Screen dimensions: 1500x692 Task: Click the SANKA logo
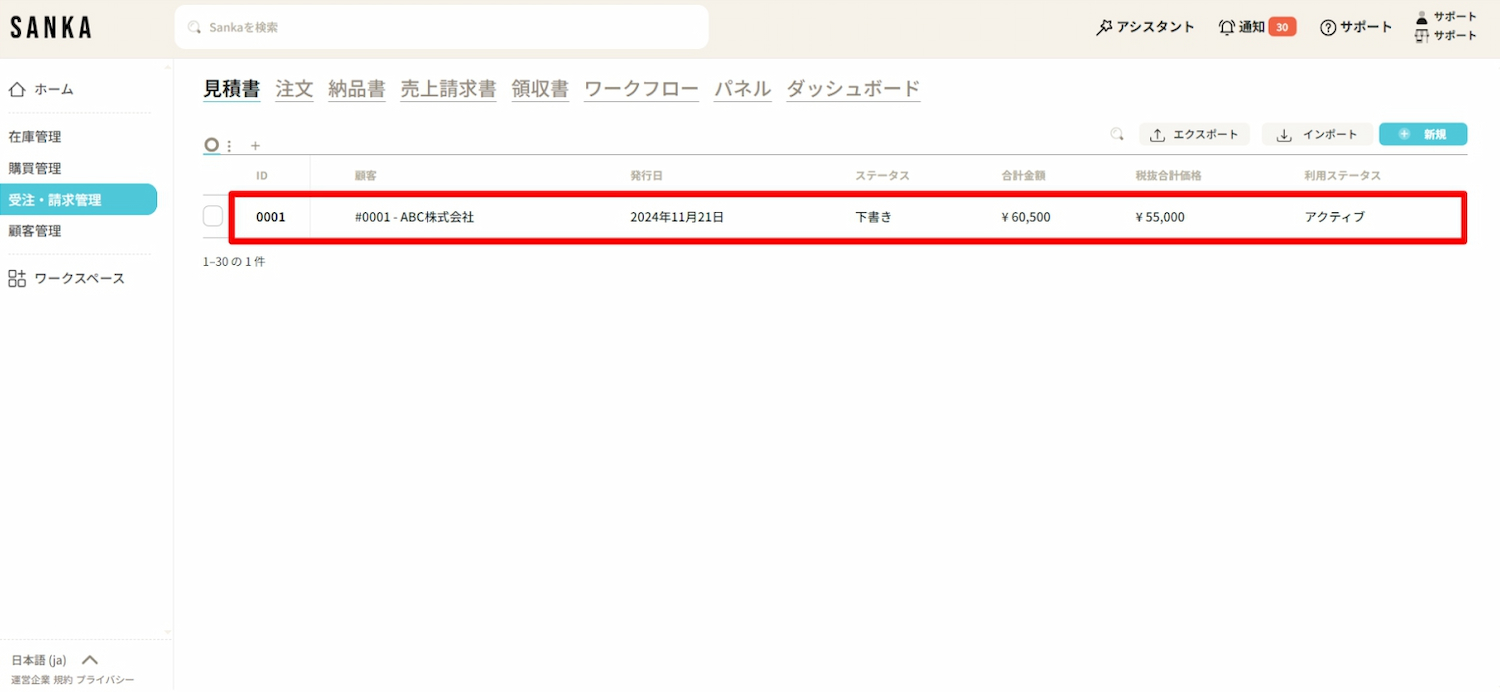coord(50,28)
